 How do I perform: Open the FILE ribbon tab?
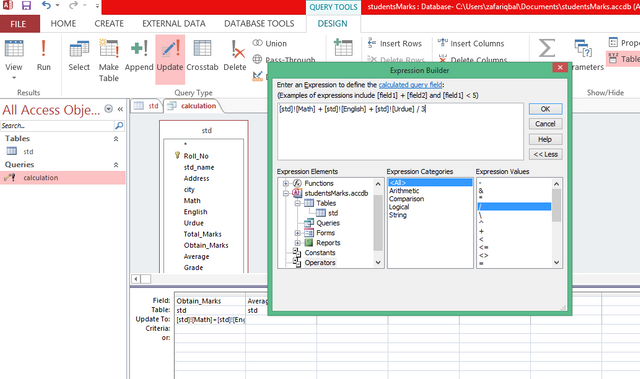coord(18,24)
